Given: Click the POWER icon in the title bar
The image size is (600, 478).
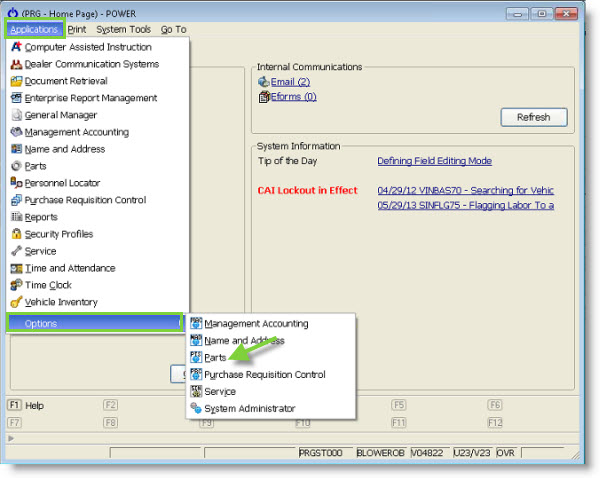Looking at the screenshot, I should pos(13,13).
